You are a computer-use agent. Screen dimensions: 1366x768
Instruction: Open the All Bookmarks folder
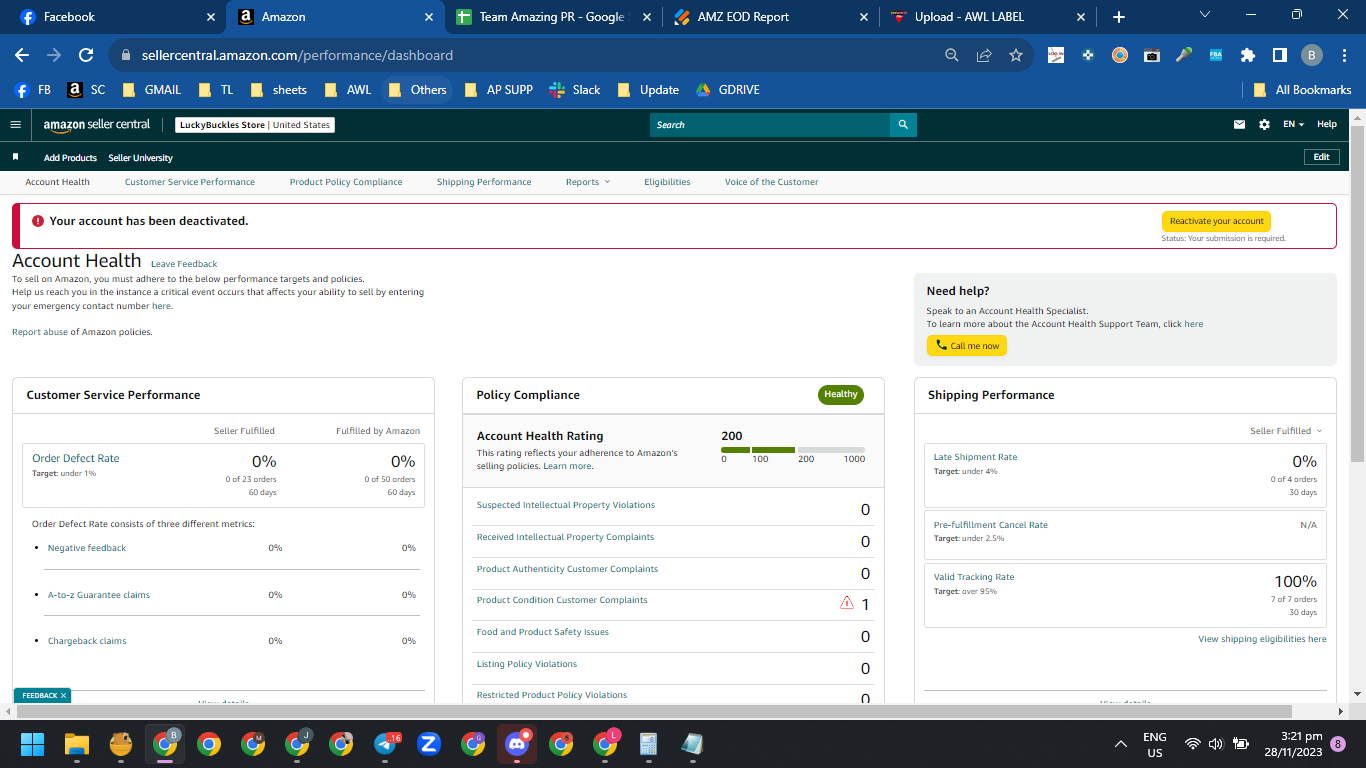coord(1303,90)
